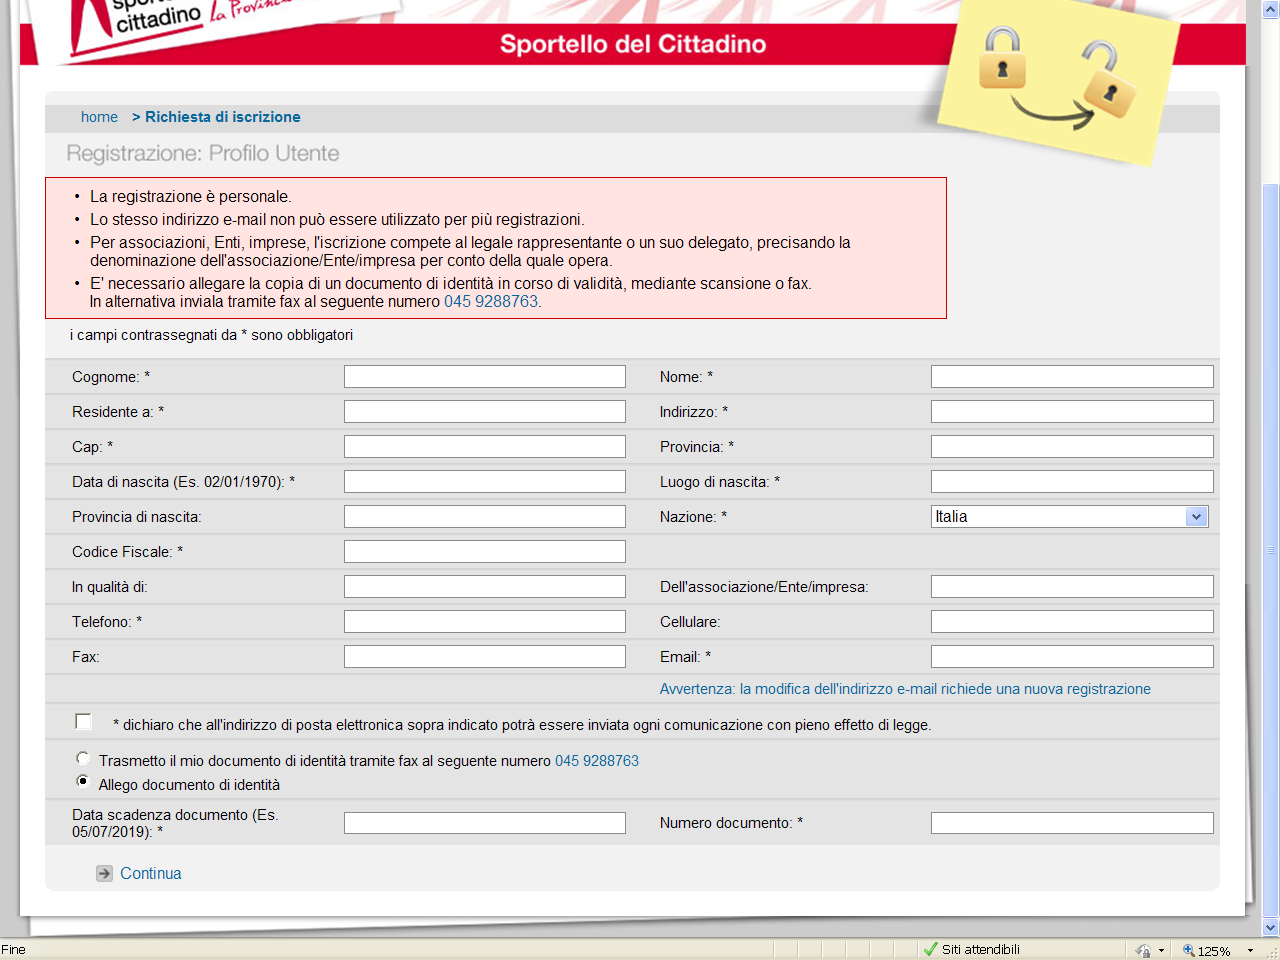Click the Numero documento field
The height and width of the screenshot is (960, 1280).
tap(1072, 823)
